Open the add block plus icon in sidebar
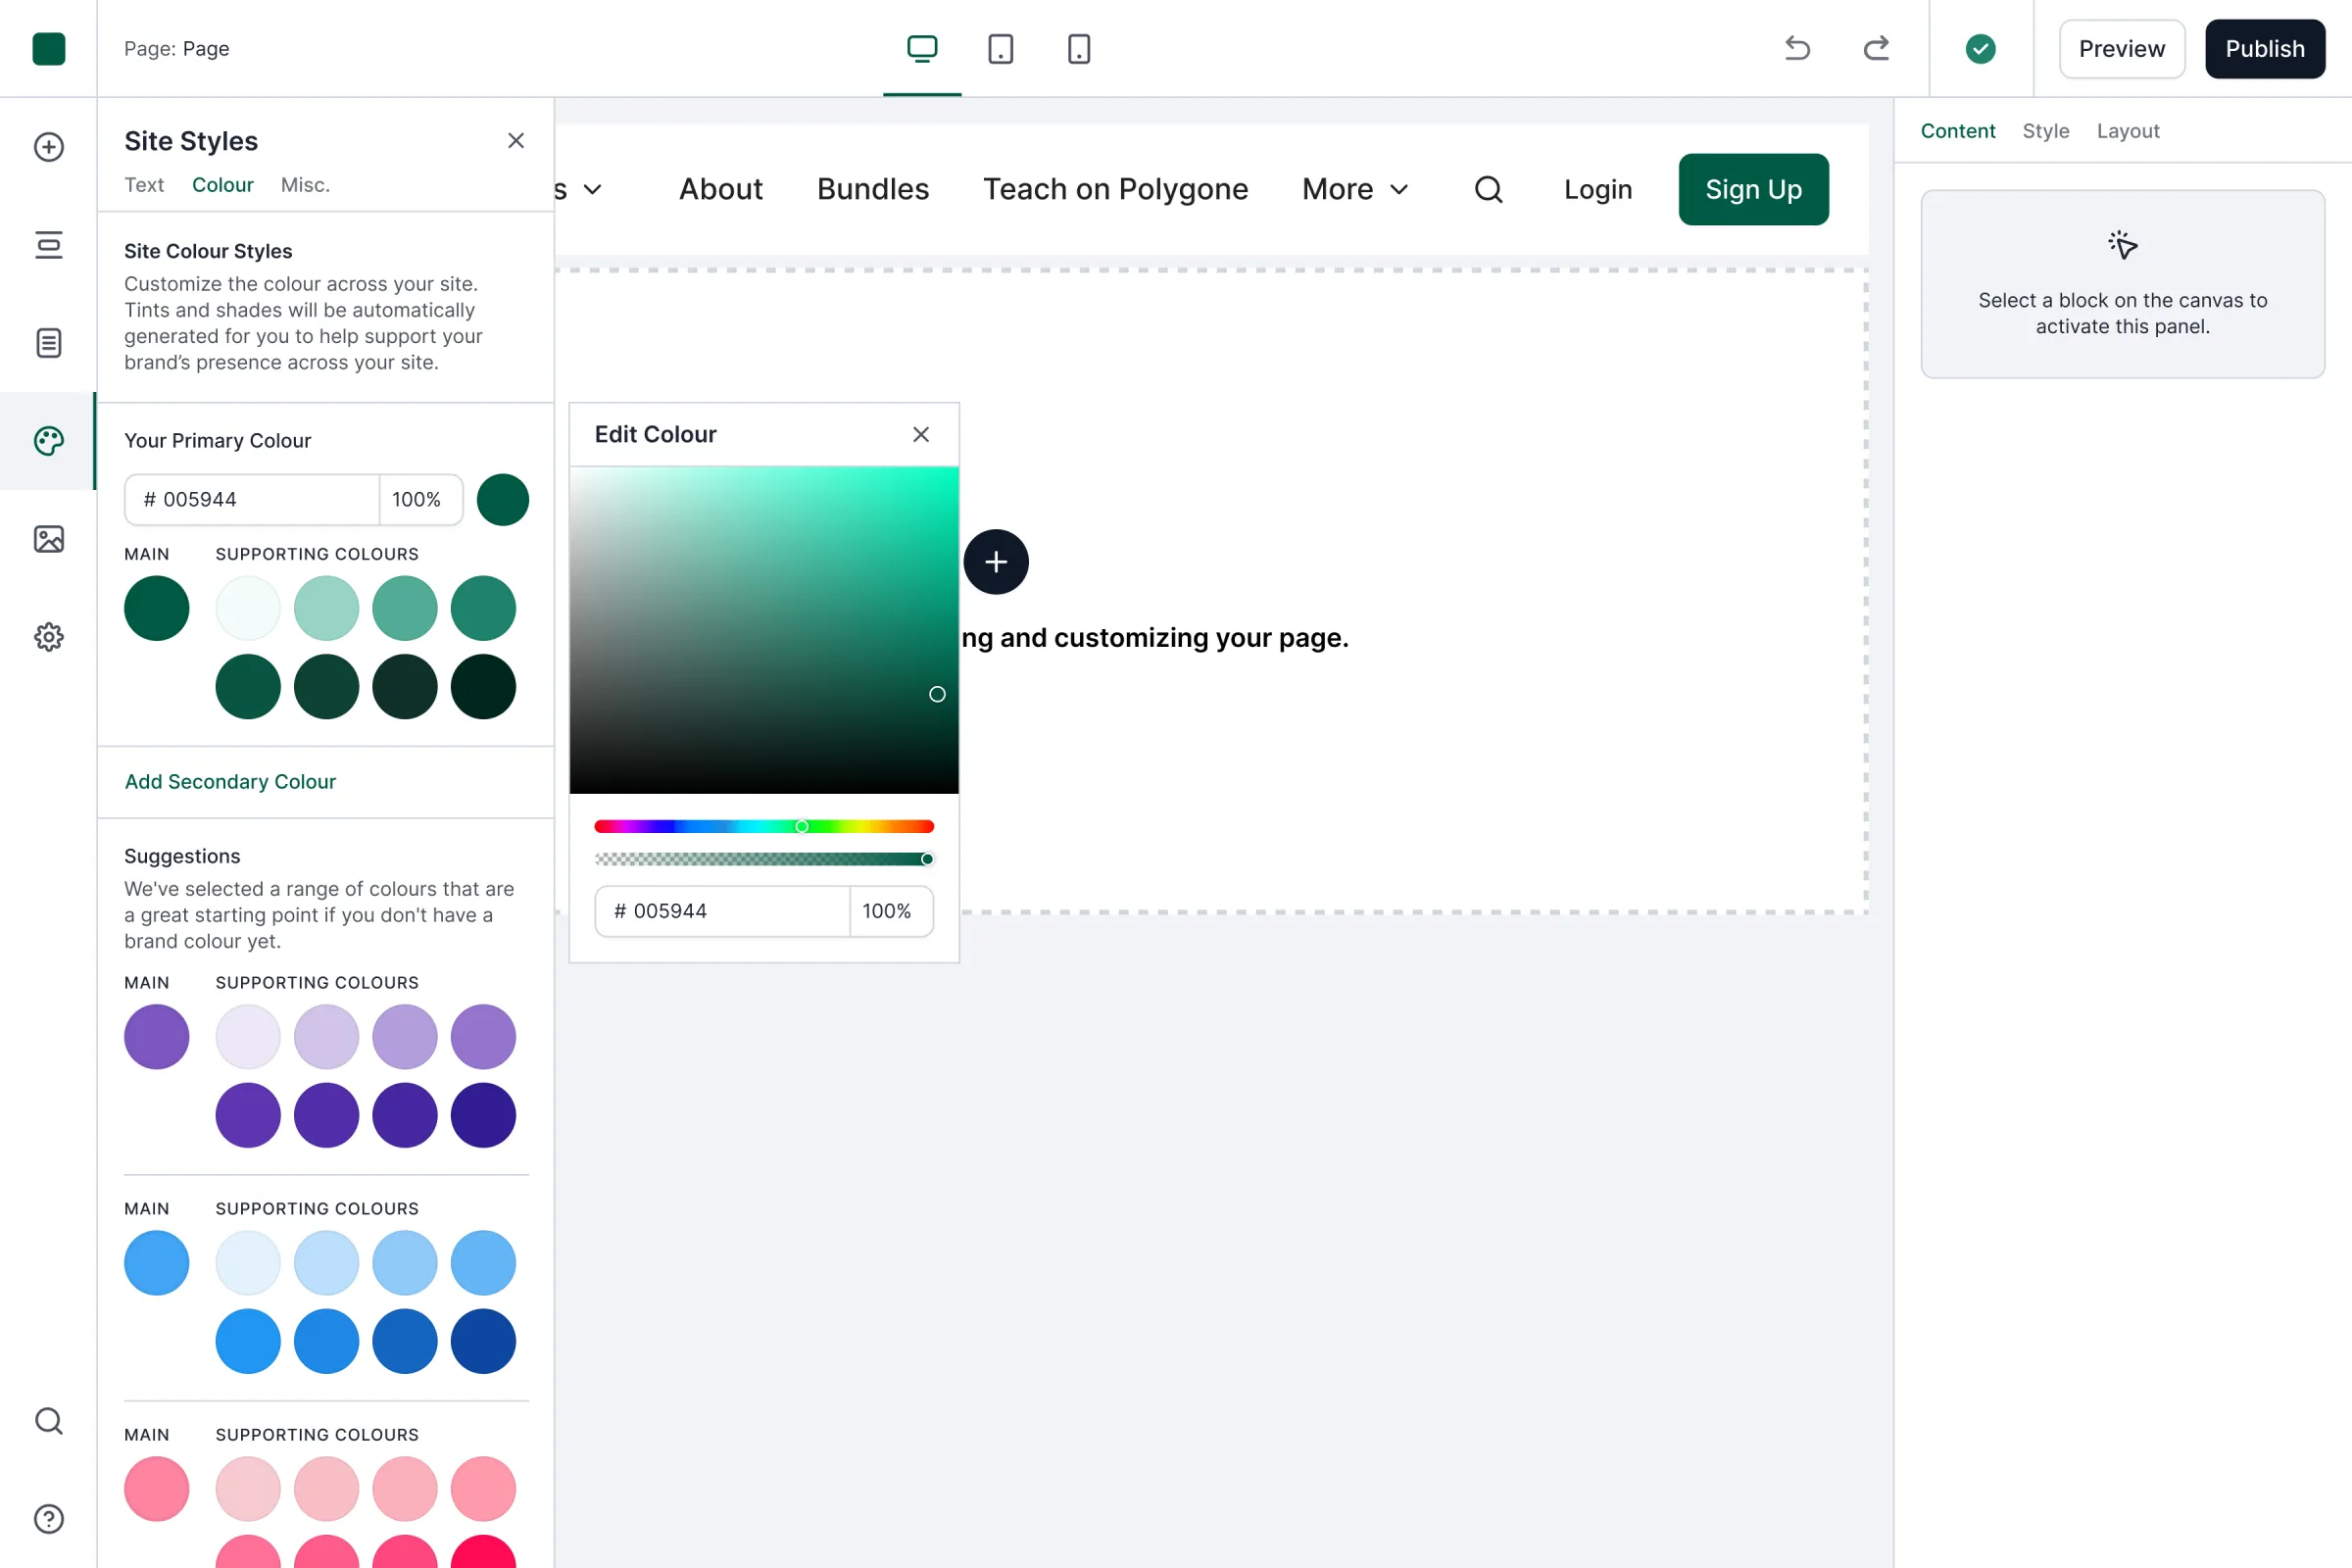This screenshot has height=1568, width=2352. tap(48, 147)
